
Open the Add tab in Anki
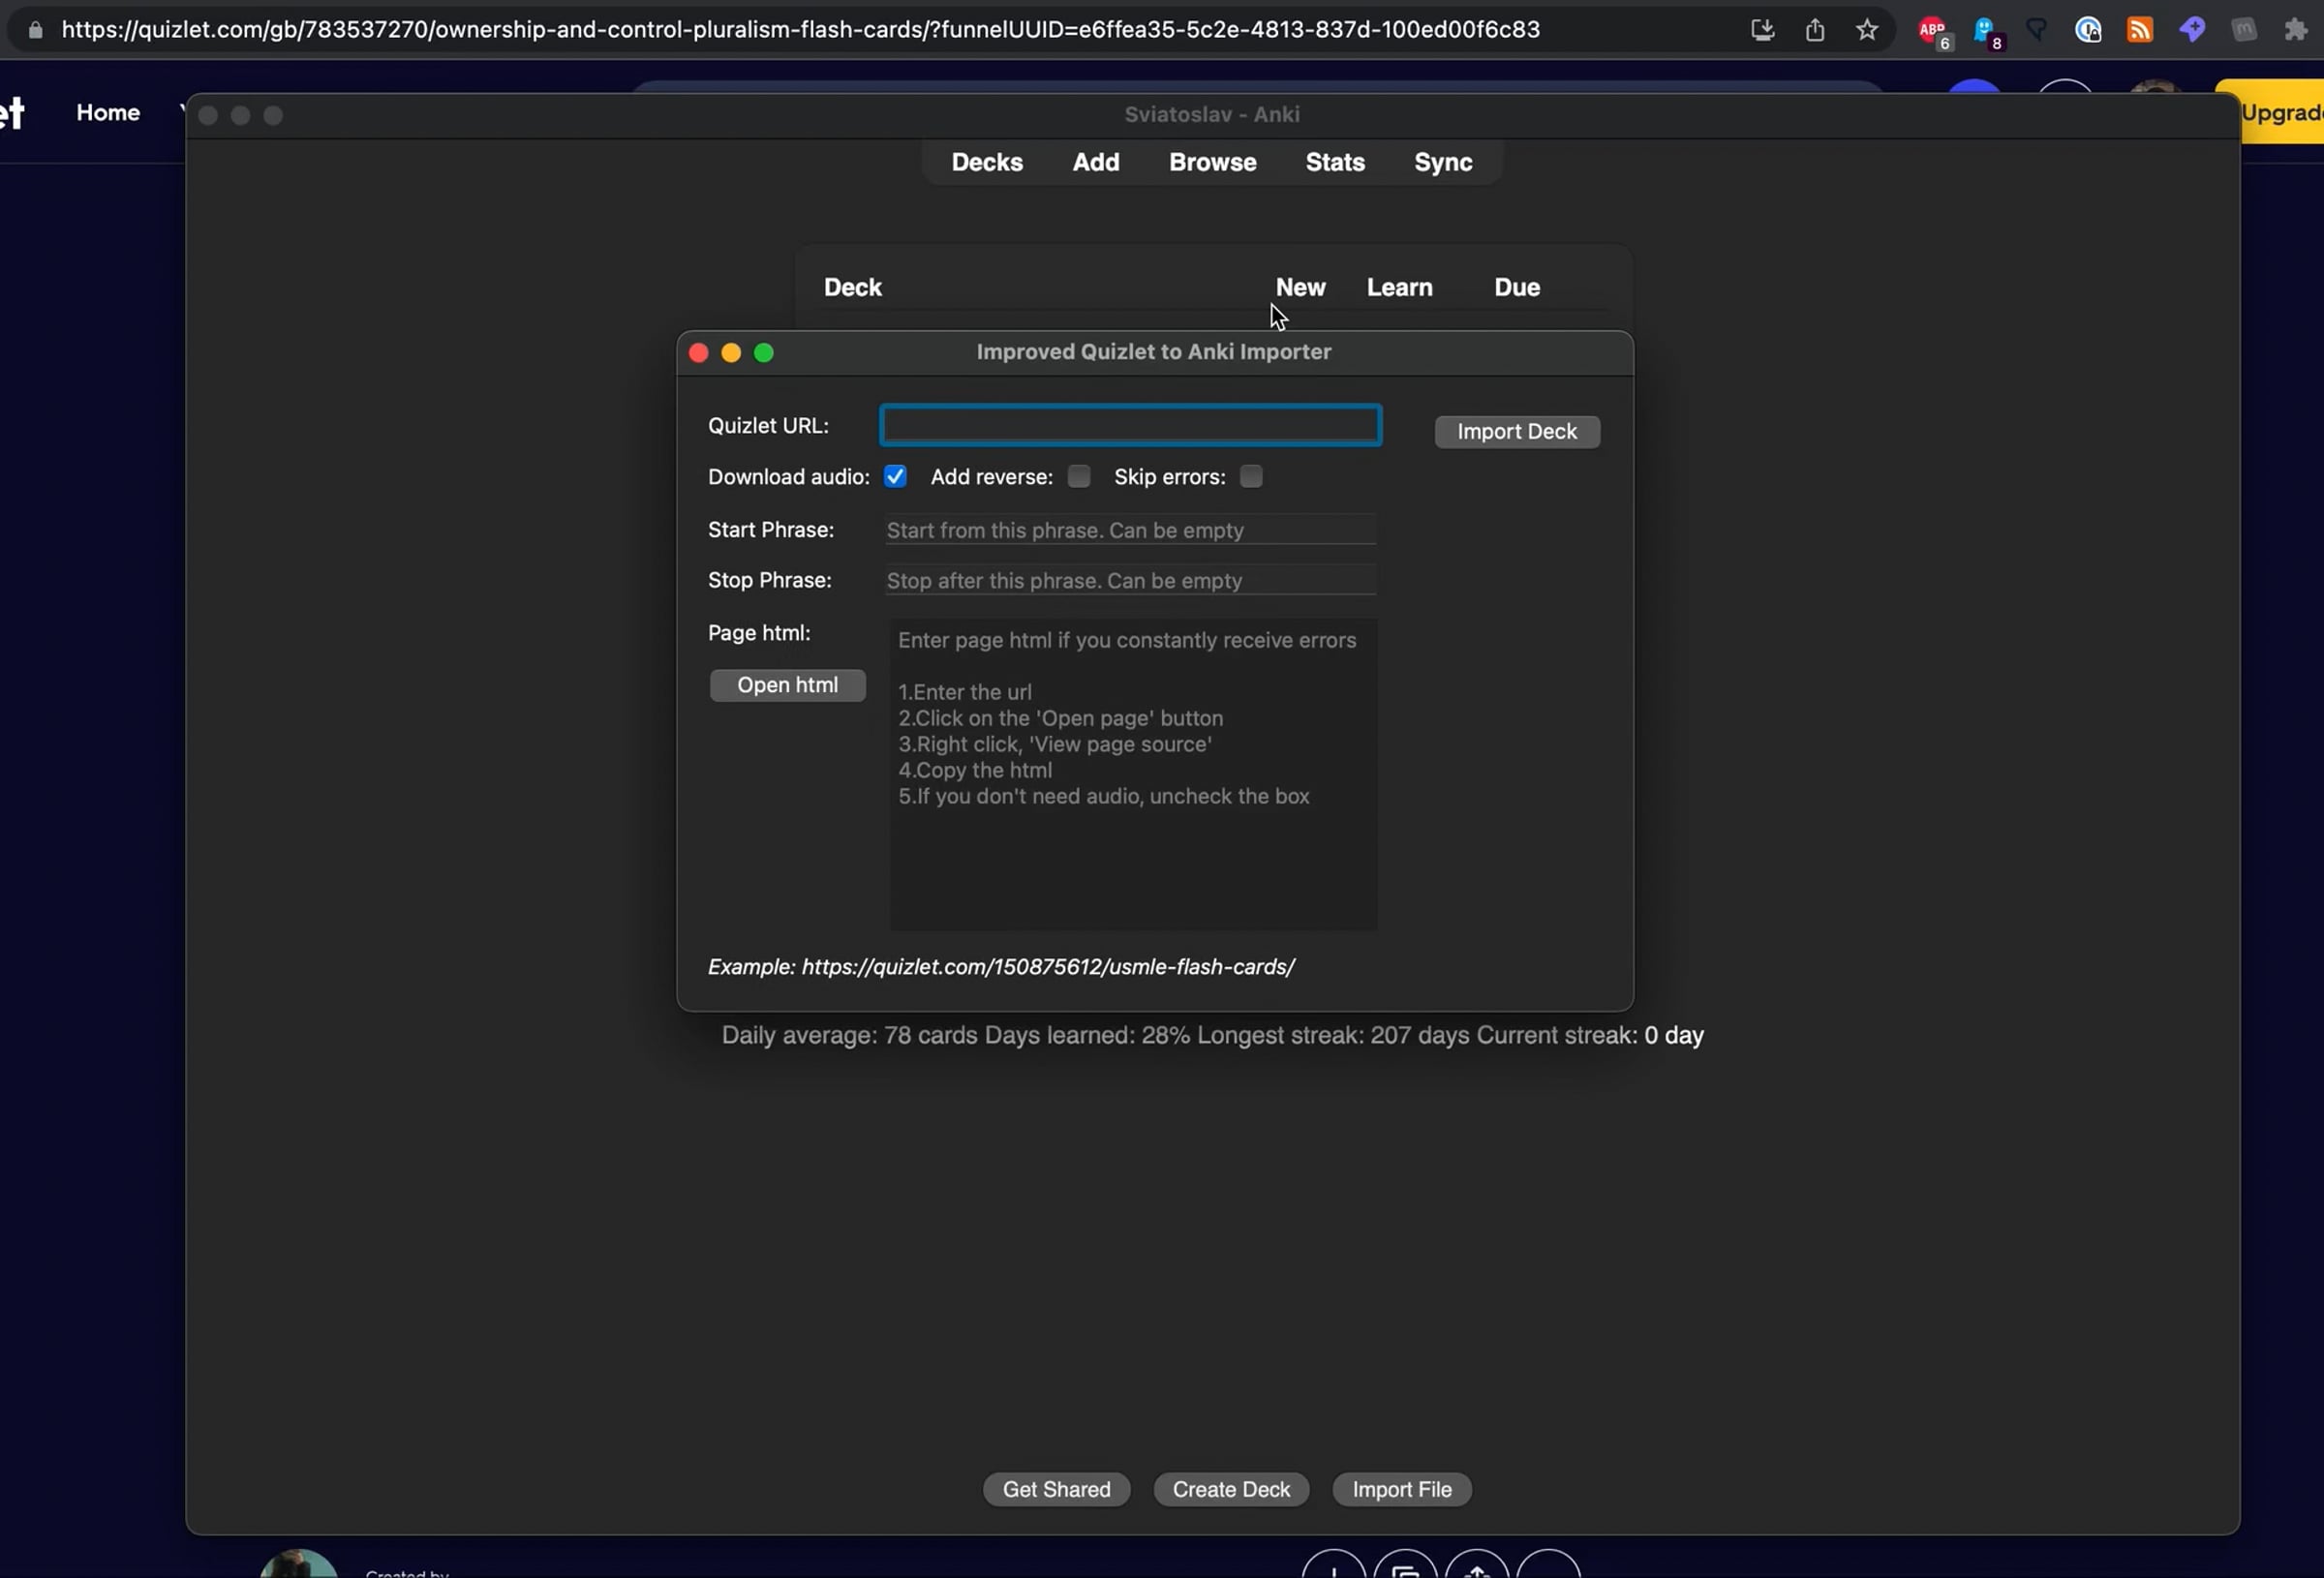(x=1096, y=162)
